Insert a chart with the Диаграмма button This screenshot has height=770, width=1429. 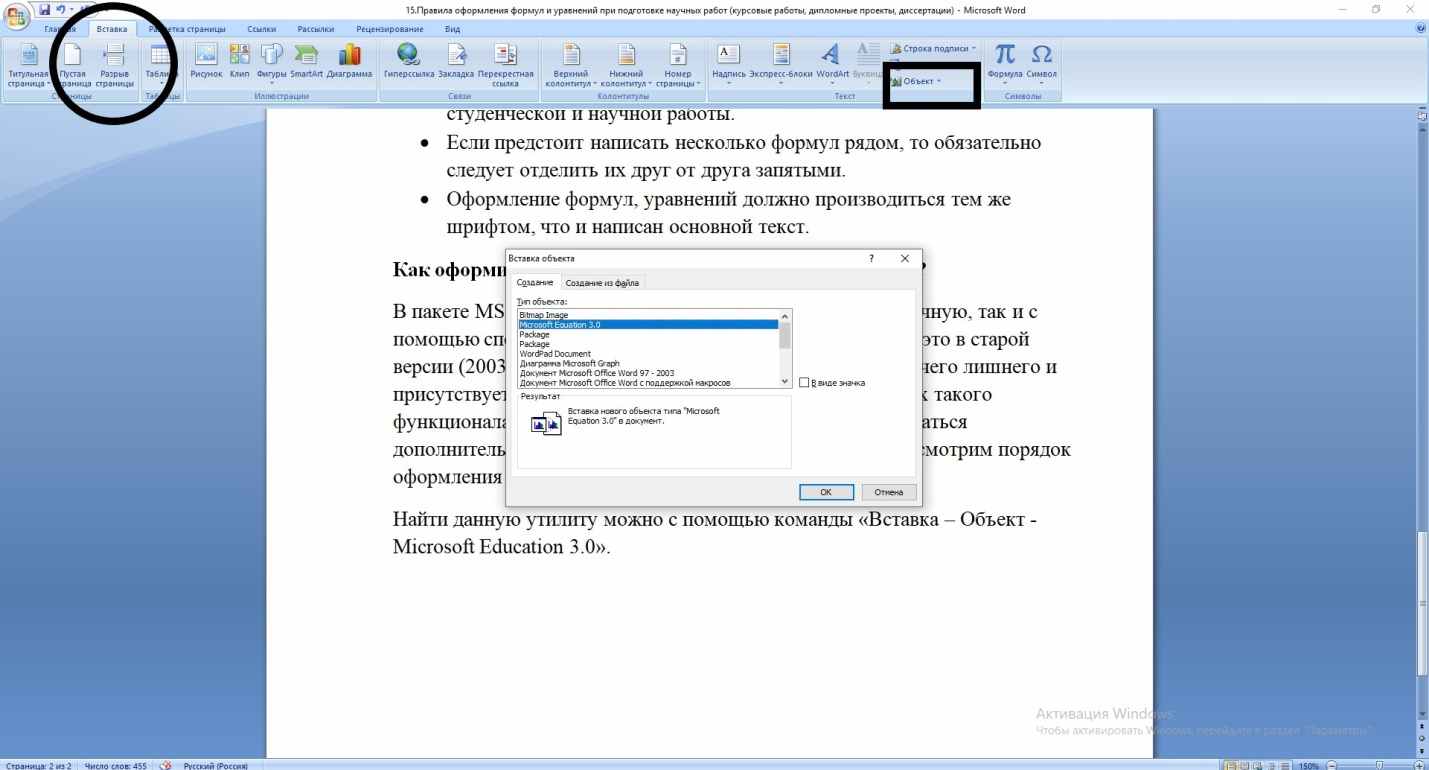pyautogui.click(x=349, y=62)
